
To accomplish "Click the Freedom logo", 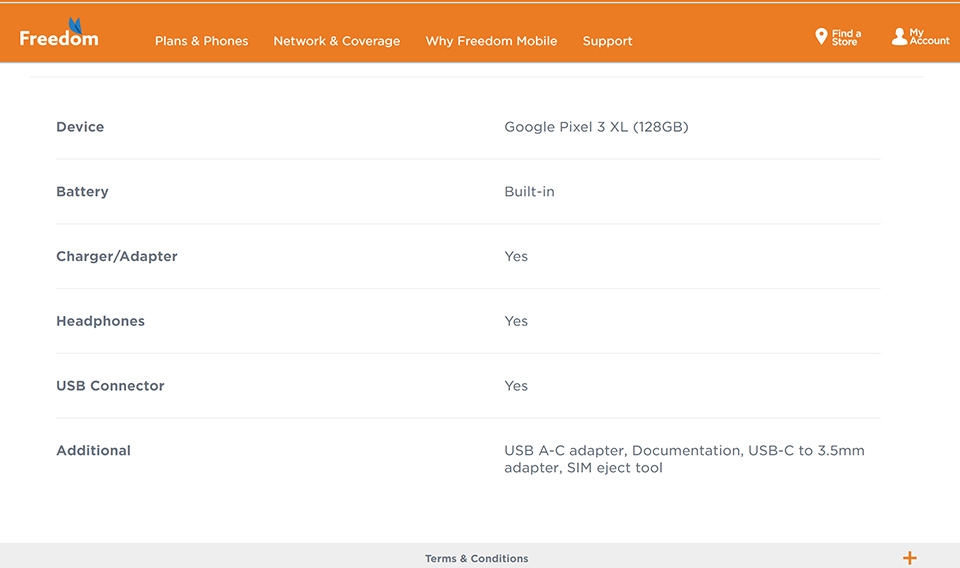I will [59, 33].
